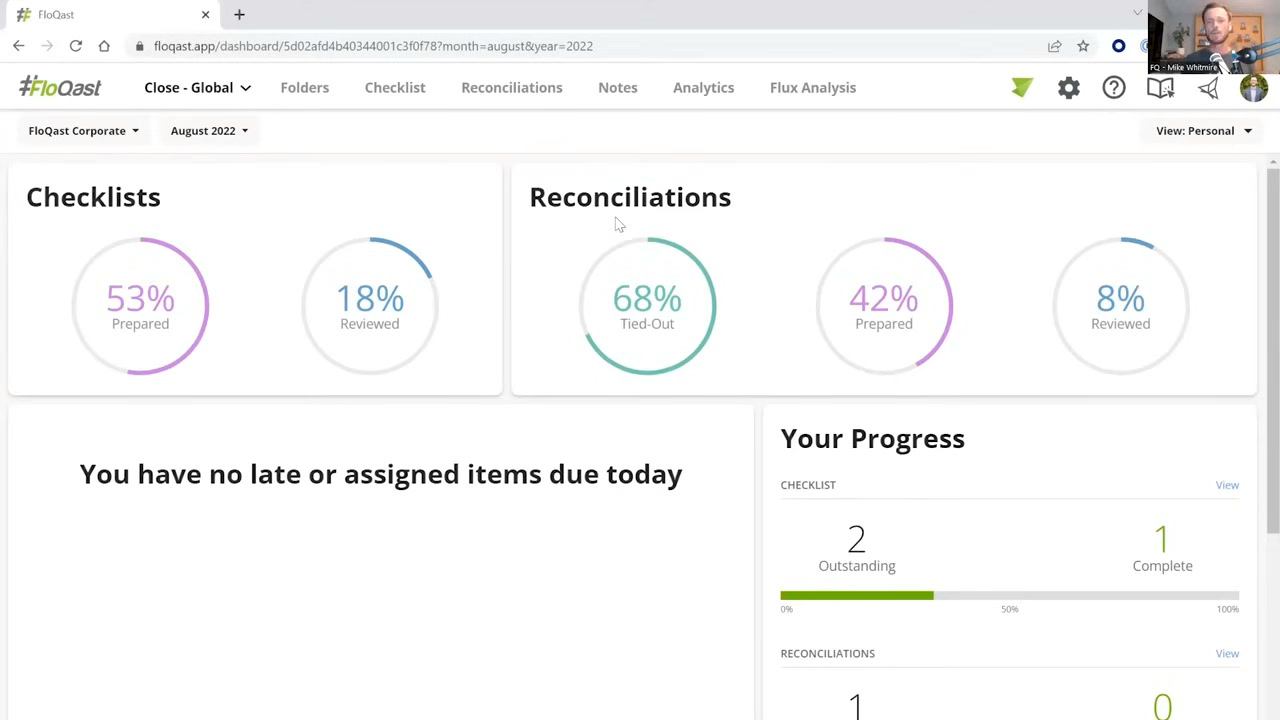
Task: Open announcements megaphone icon
Action: [1208, 88]
